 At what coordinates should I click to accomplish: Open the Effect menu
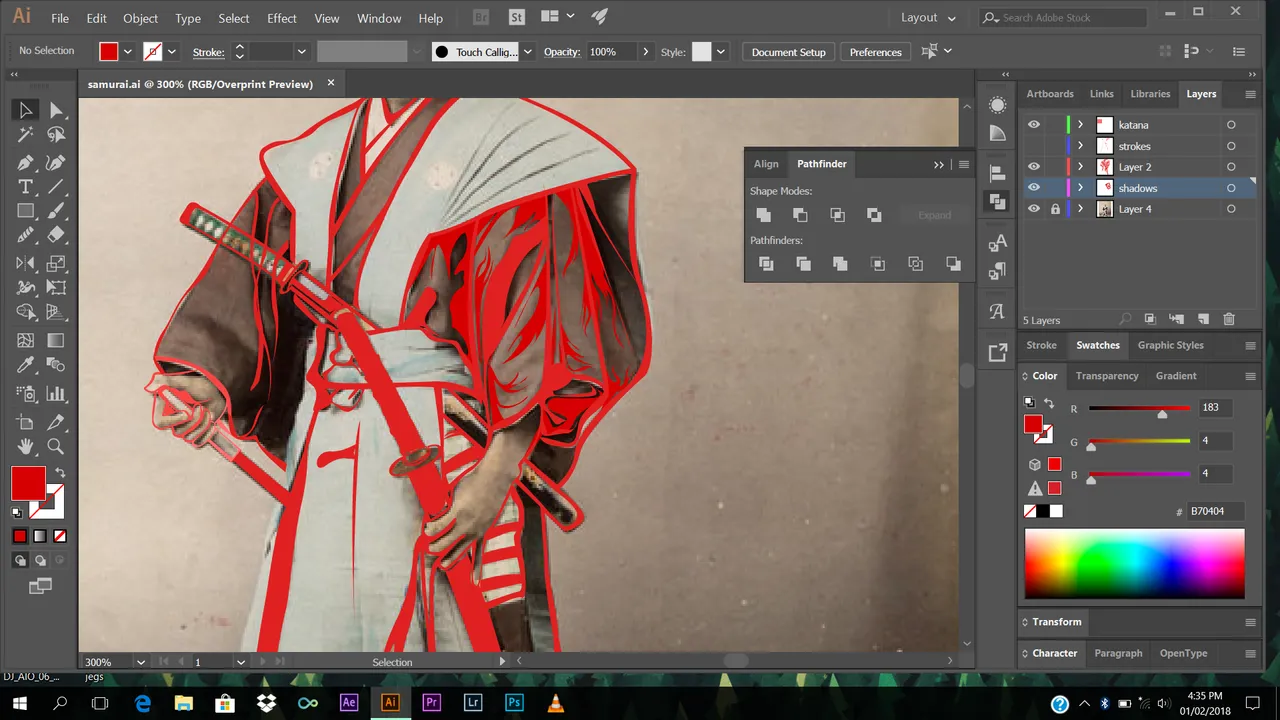[x=282, y=18]
